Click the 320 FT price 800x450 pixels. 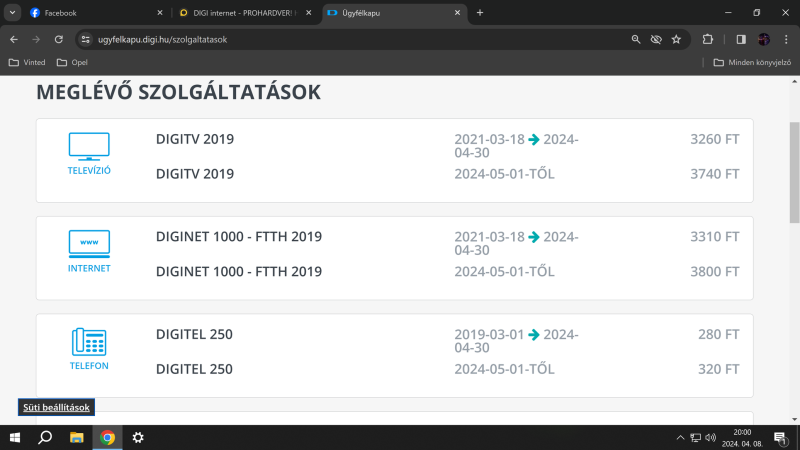click(x=718, y=369)
